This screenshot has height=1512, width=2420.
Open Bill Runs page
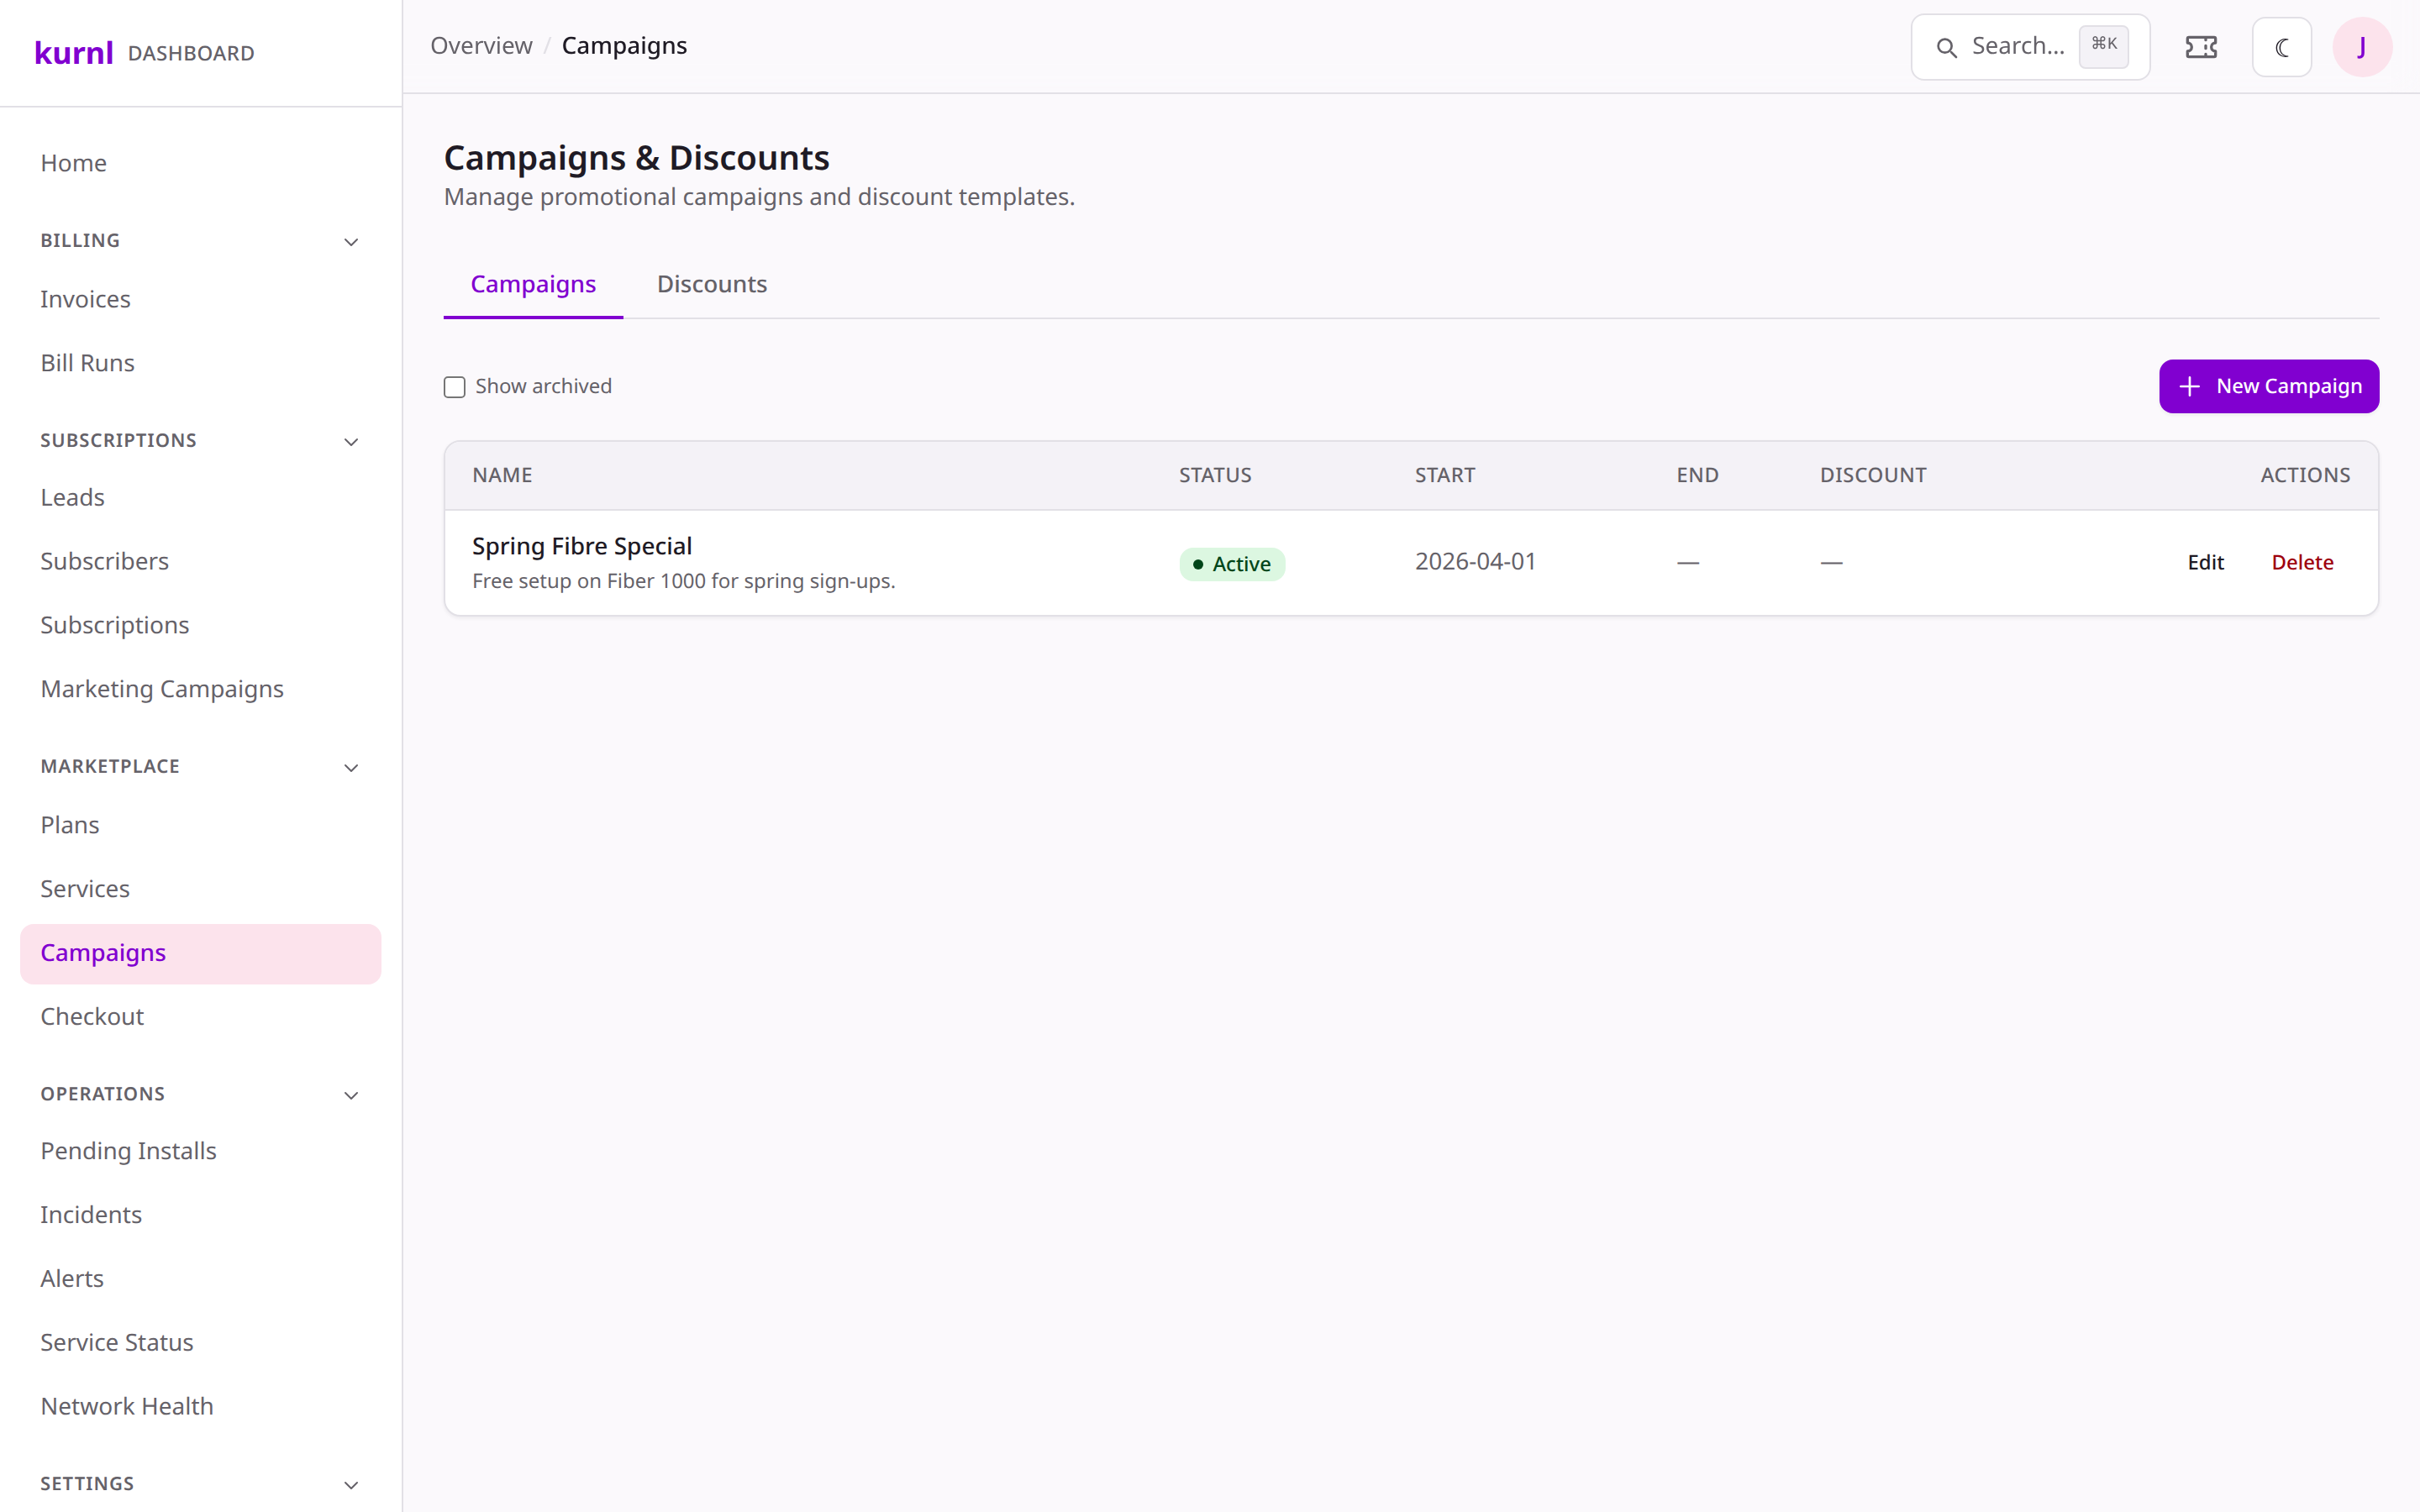pyautogui.click(x=200, y=363)
